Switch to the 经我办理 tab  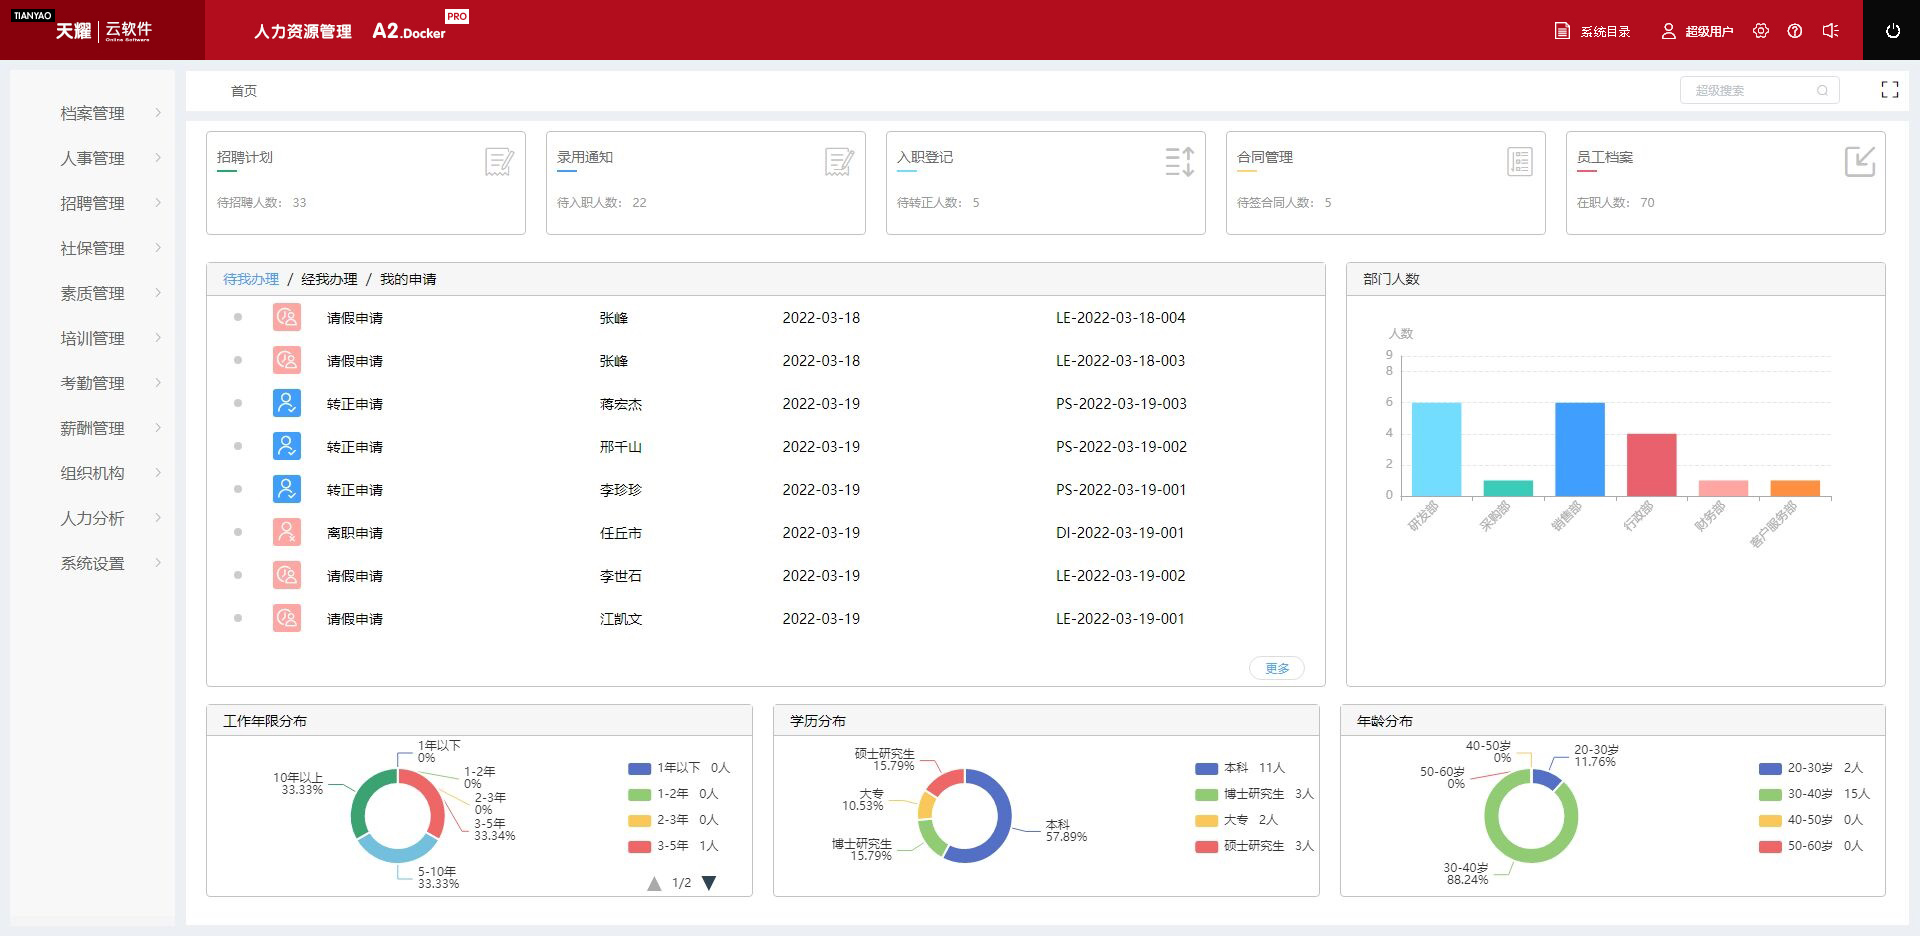point(329,280)
